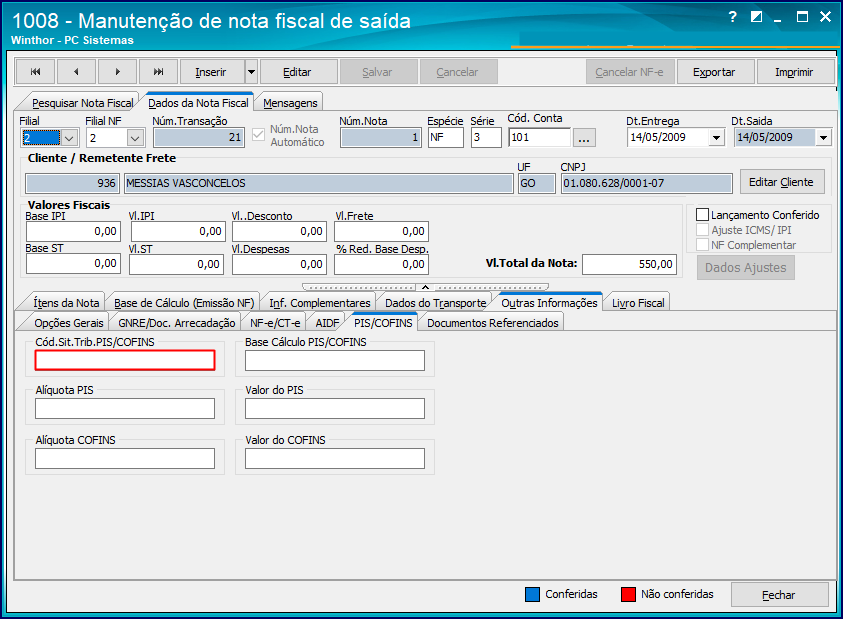The image size is (843, 619).
Task: Go to the first record
Action: (x=35, y=72)
